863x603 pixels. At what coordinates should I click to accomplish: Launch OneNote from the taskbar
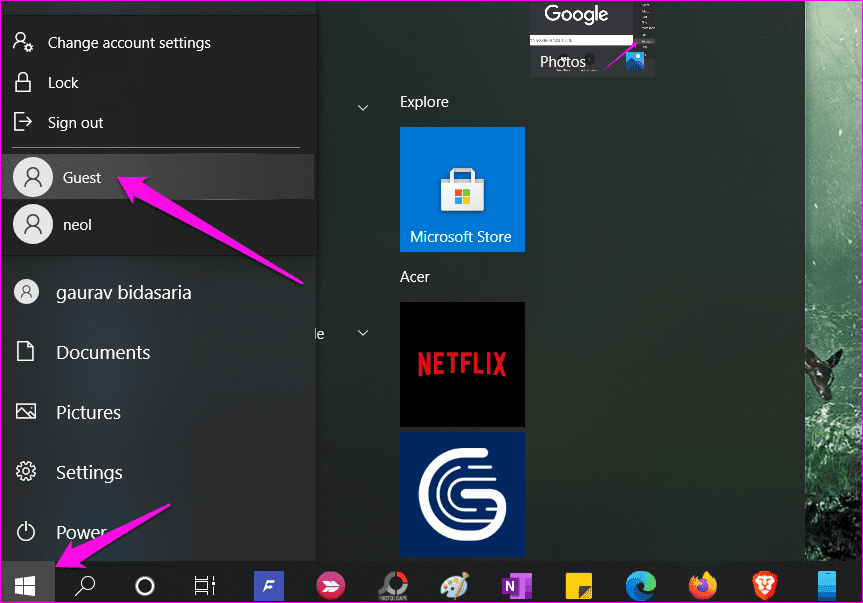[517, 585]
